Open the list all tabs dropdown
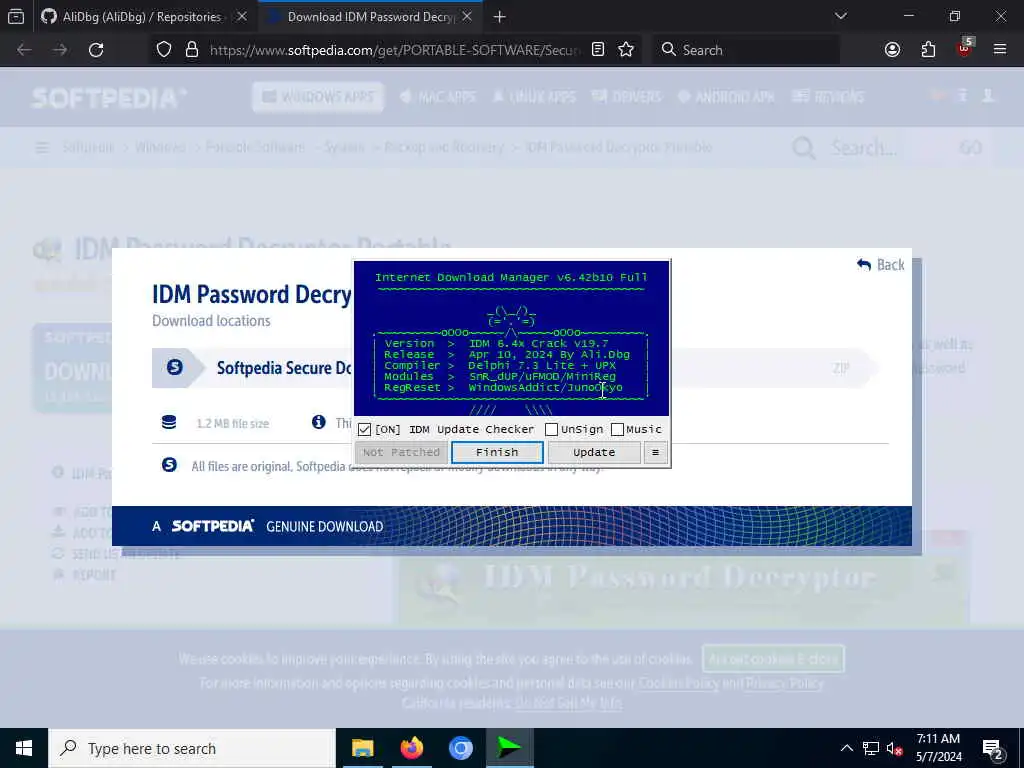 [840, 16]
